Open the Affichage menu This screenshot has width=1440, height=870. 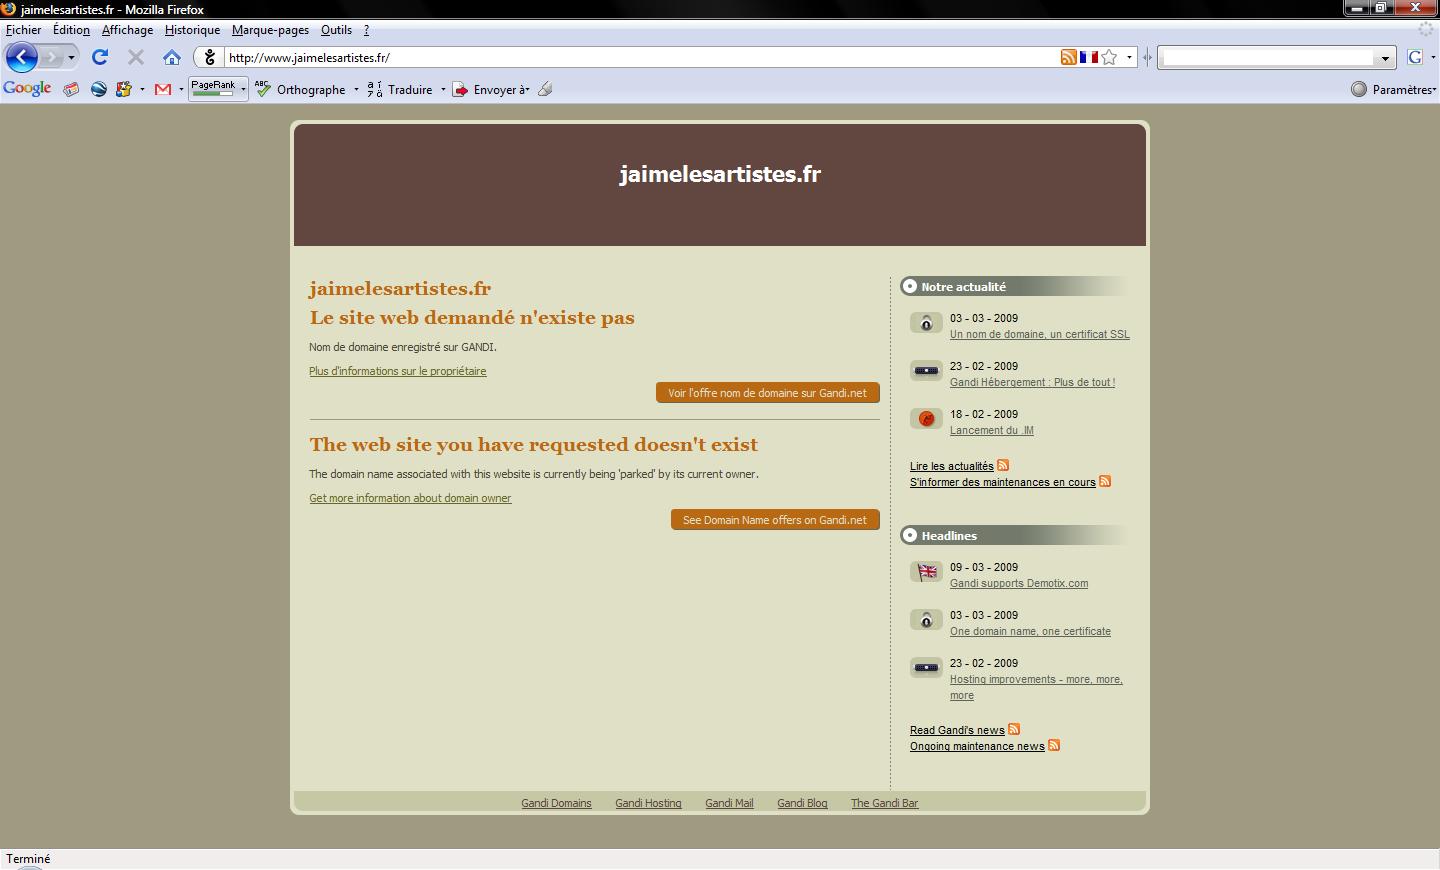coord(127,30)
